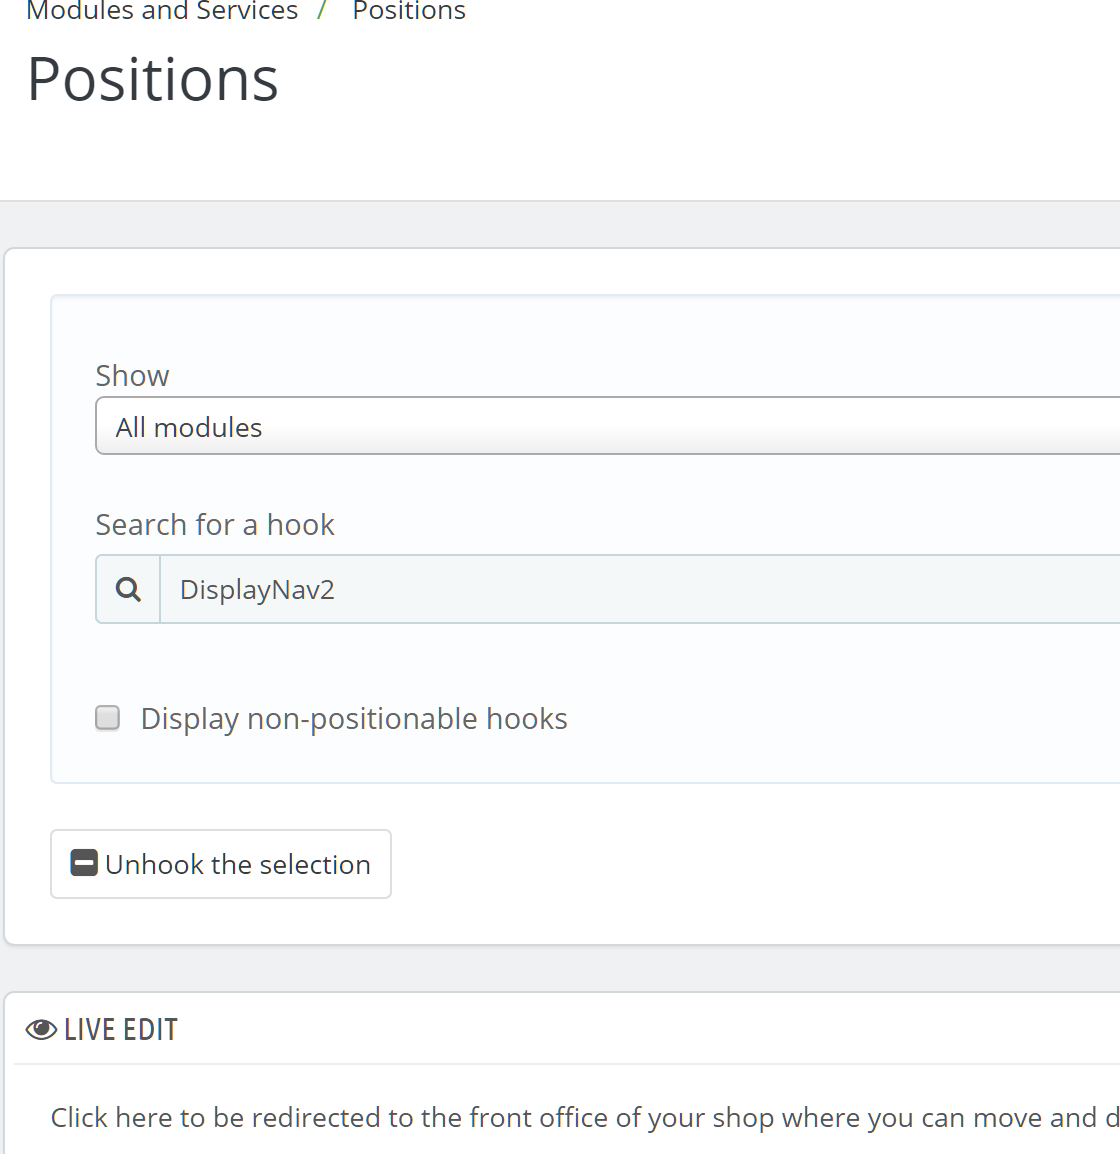1120x1154 pixels.
Task: Click the large Positions page title
Action: [x=153, y=79]
